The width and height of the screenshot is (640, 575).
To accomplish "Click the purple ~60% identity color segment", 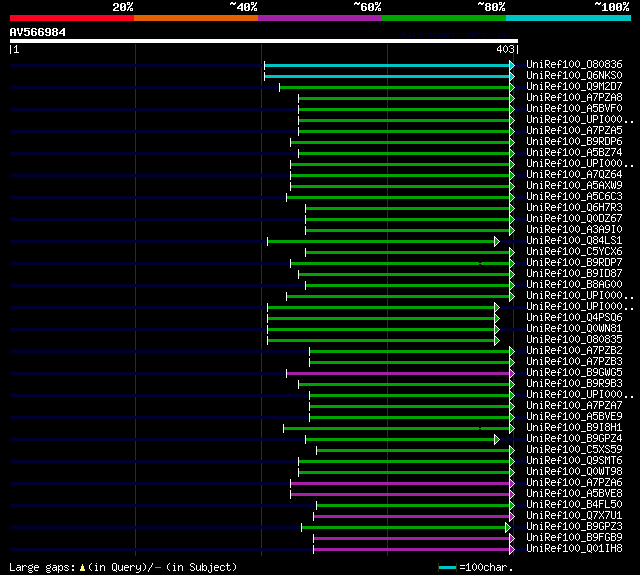I will click(x=320, y=18).
